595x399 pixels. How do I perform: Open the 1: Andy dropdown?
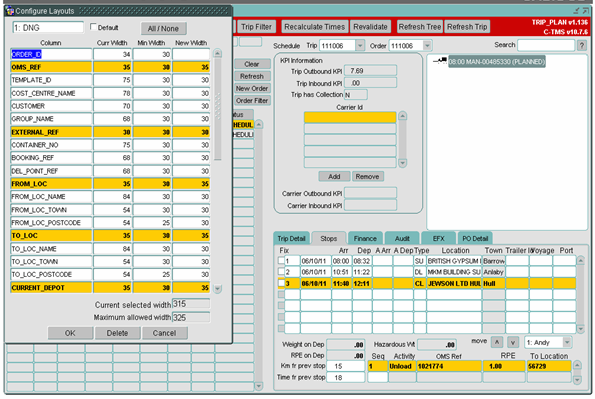[567, 342]
